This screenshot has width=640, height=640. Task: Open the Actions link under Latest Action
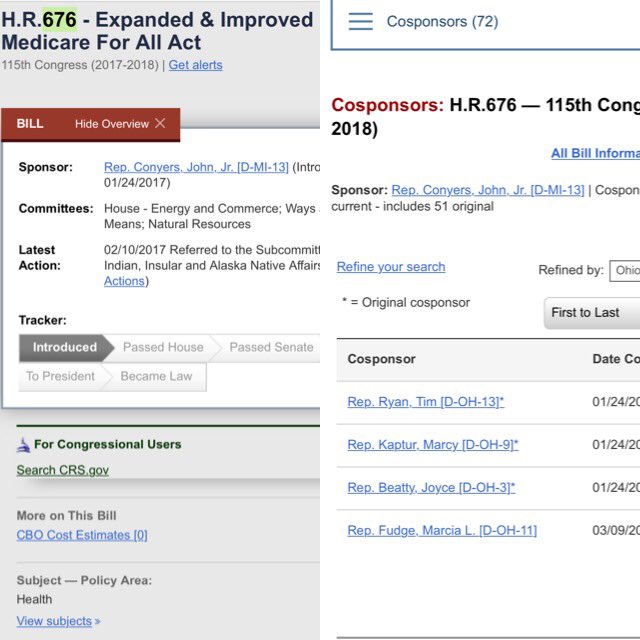click(x=124, y=281)
